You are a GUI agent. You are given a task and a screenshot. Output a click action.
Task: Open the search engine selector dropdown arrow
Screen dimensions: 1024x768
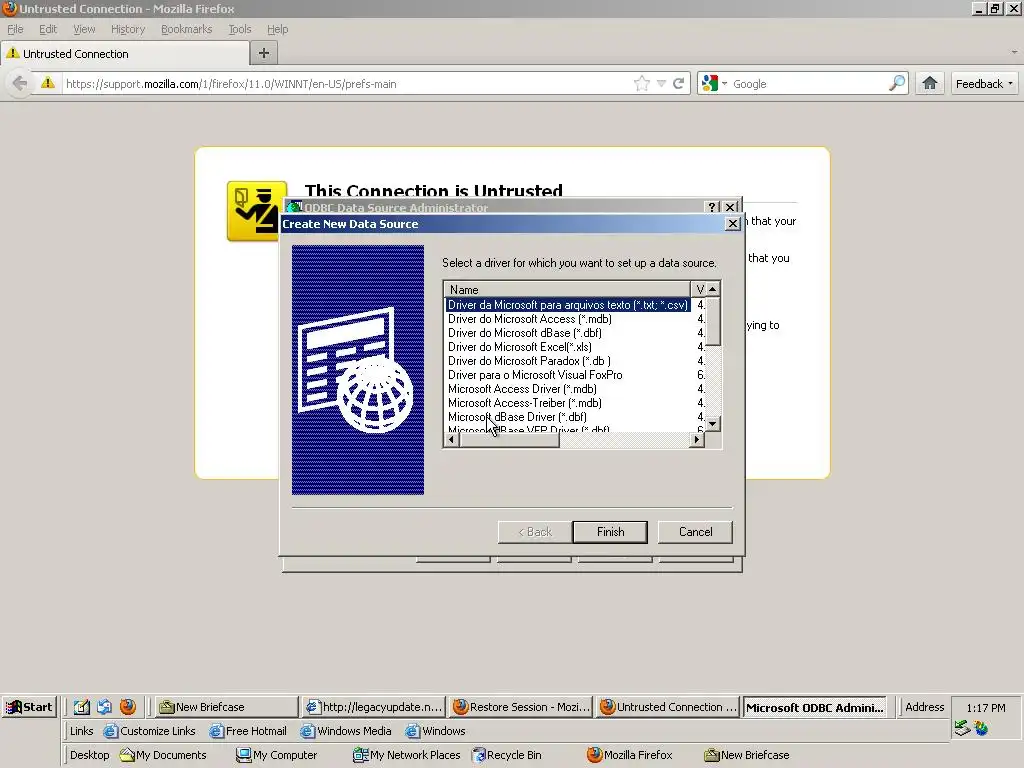coord(724,84)
